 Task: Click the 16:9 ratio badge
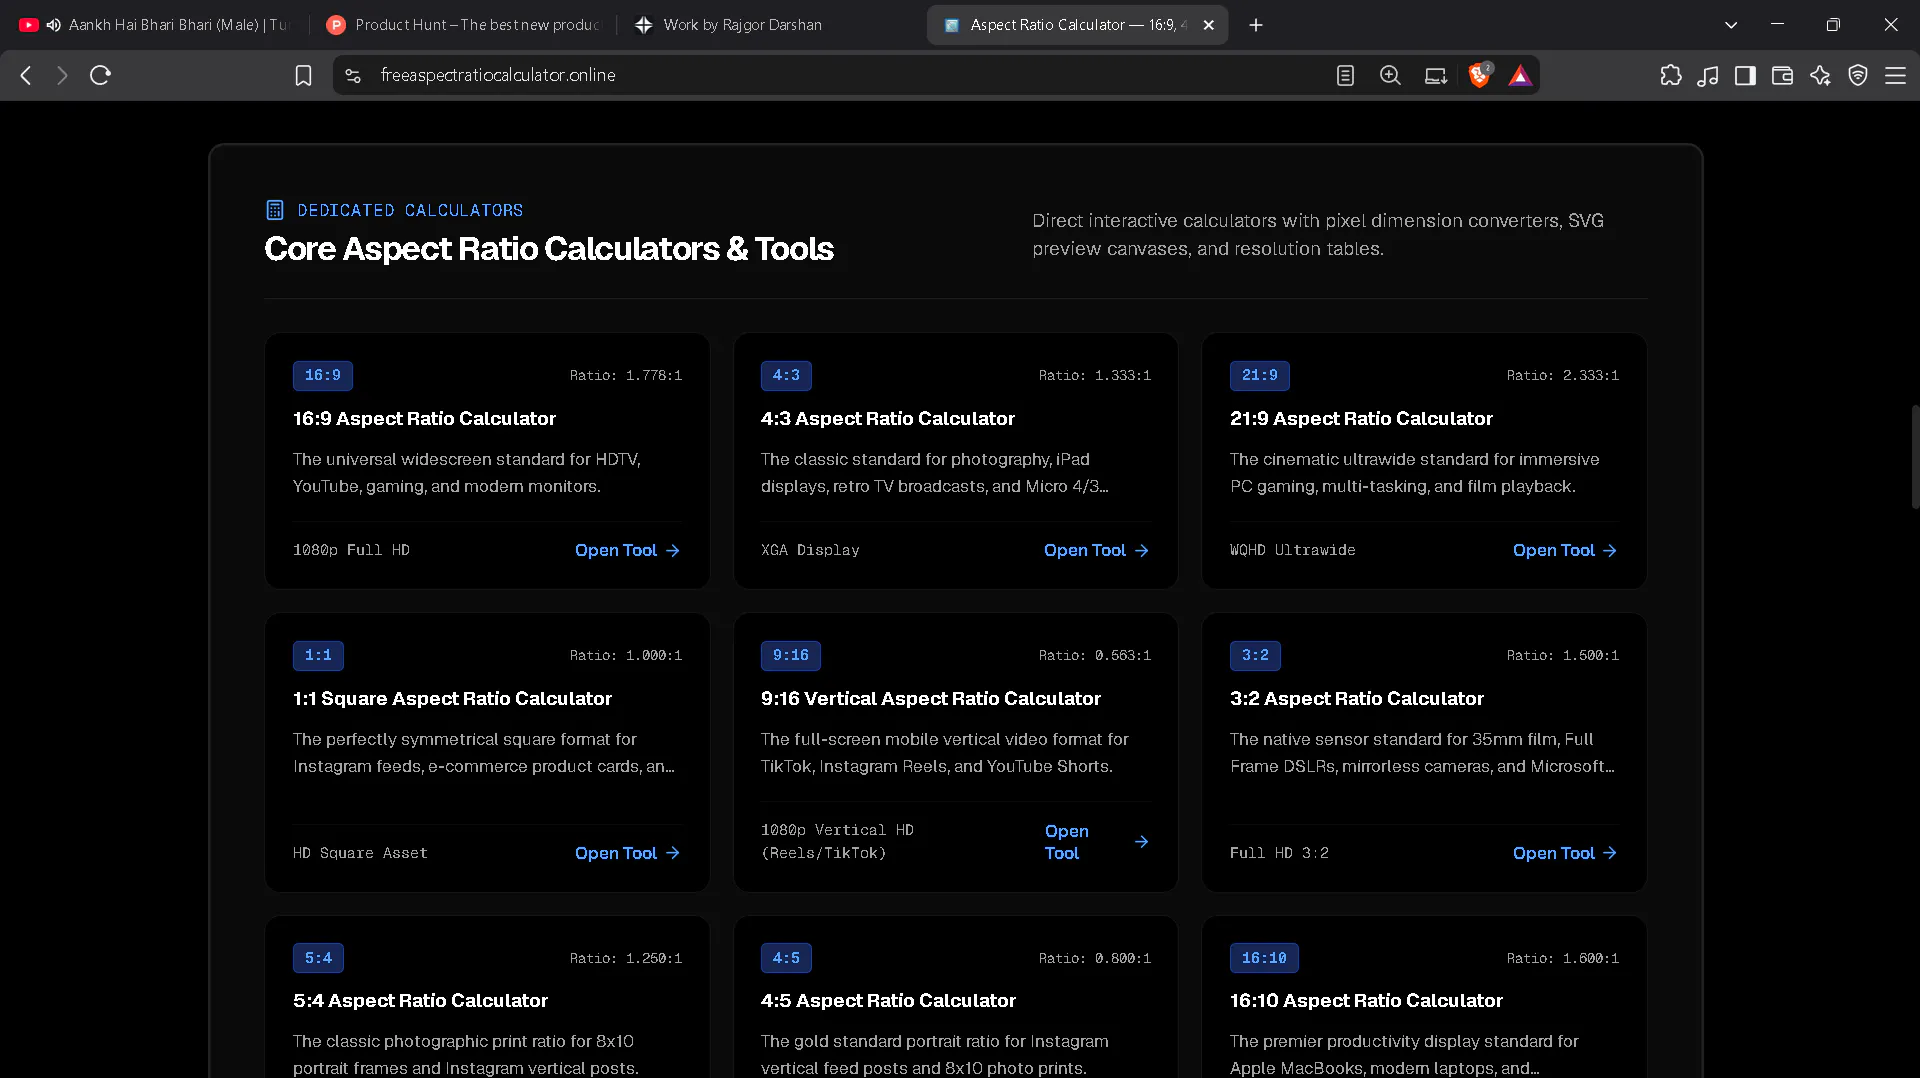pyautogui.click(x=322, y=375)
